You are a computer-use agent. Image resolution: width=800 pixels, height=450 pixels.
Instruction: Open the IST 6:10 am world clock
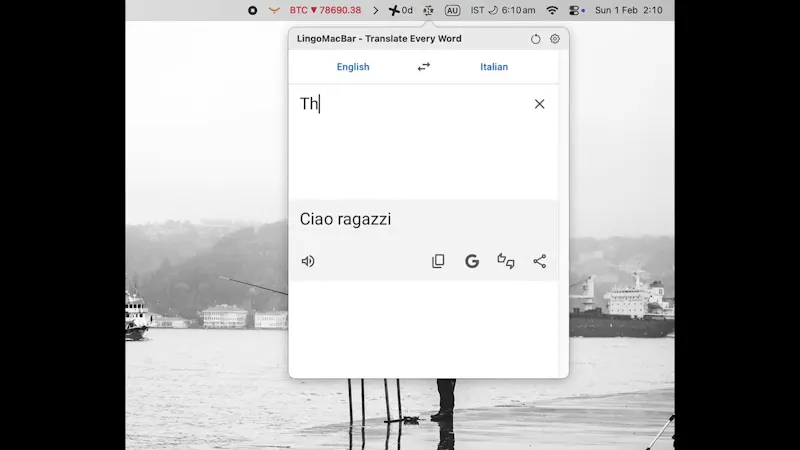pos(503,10)
